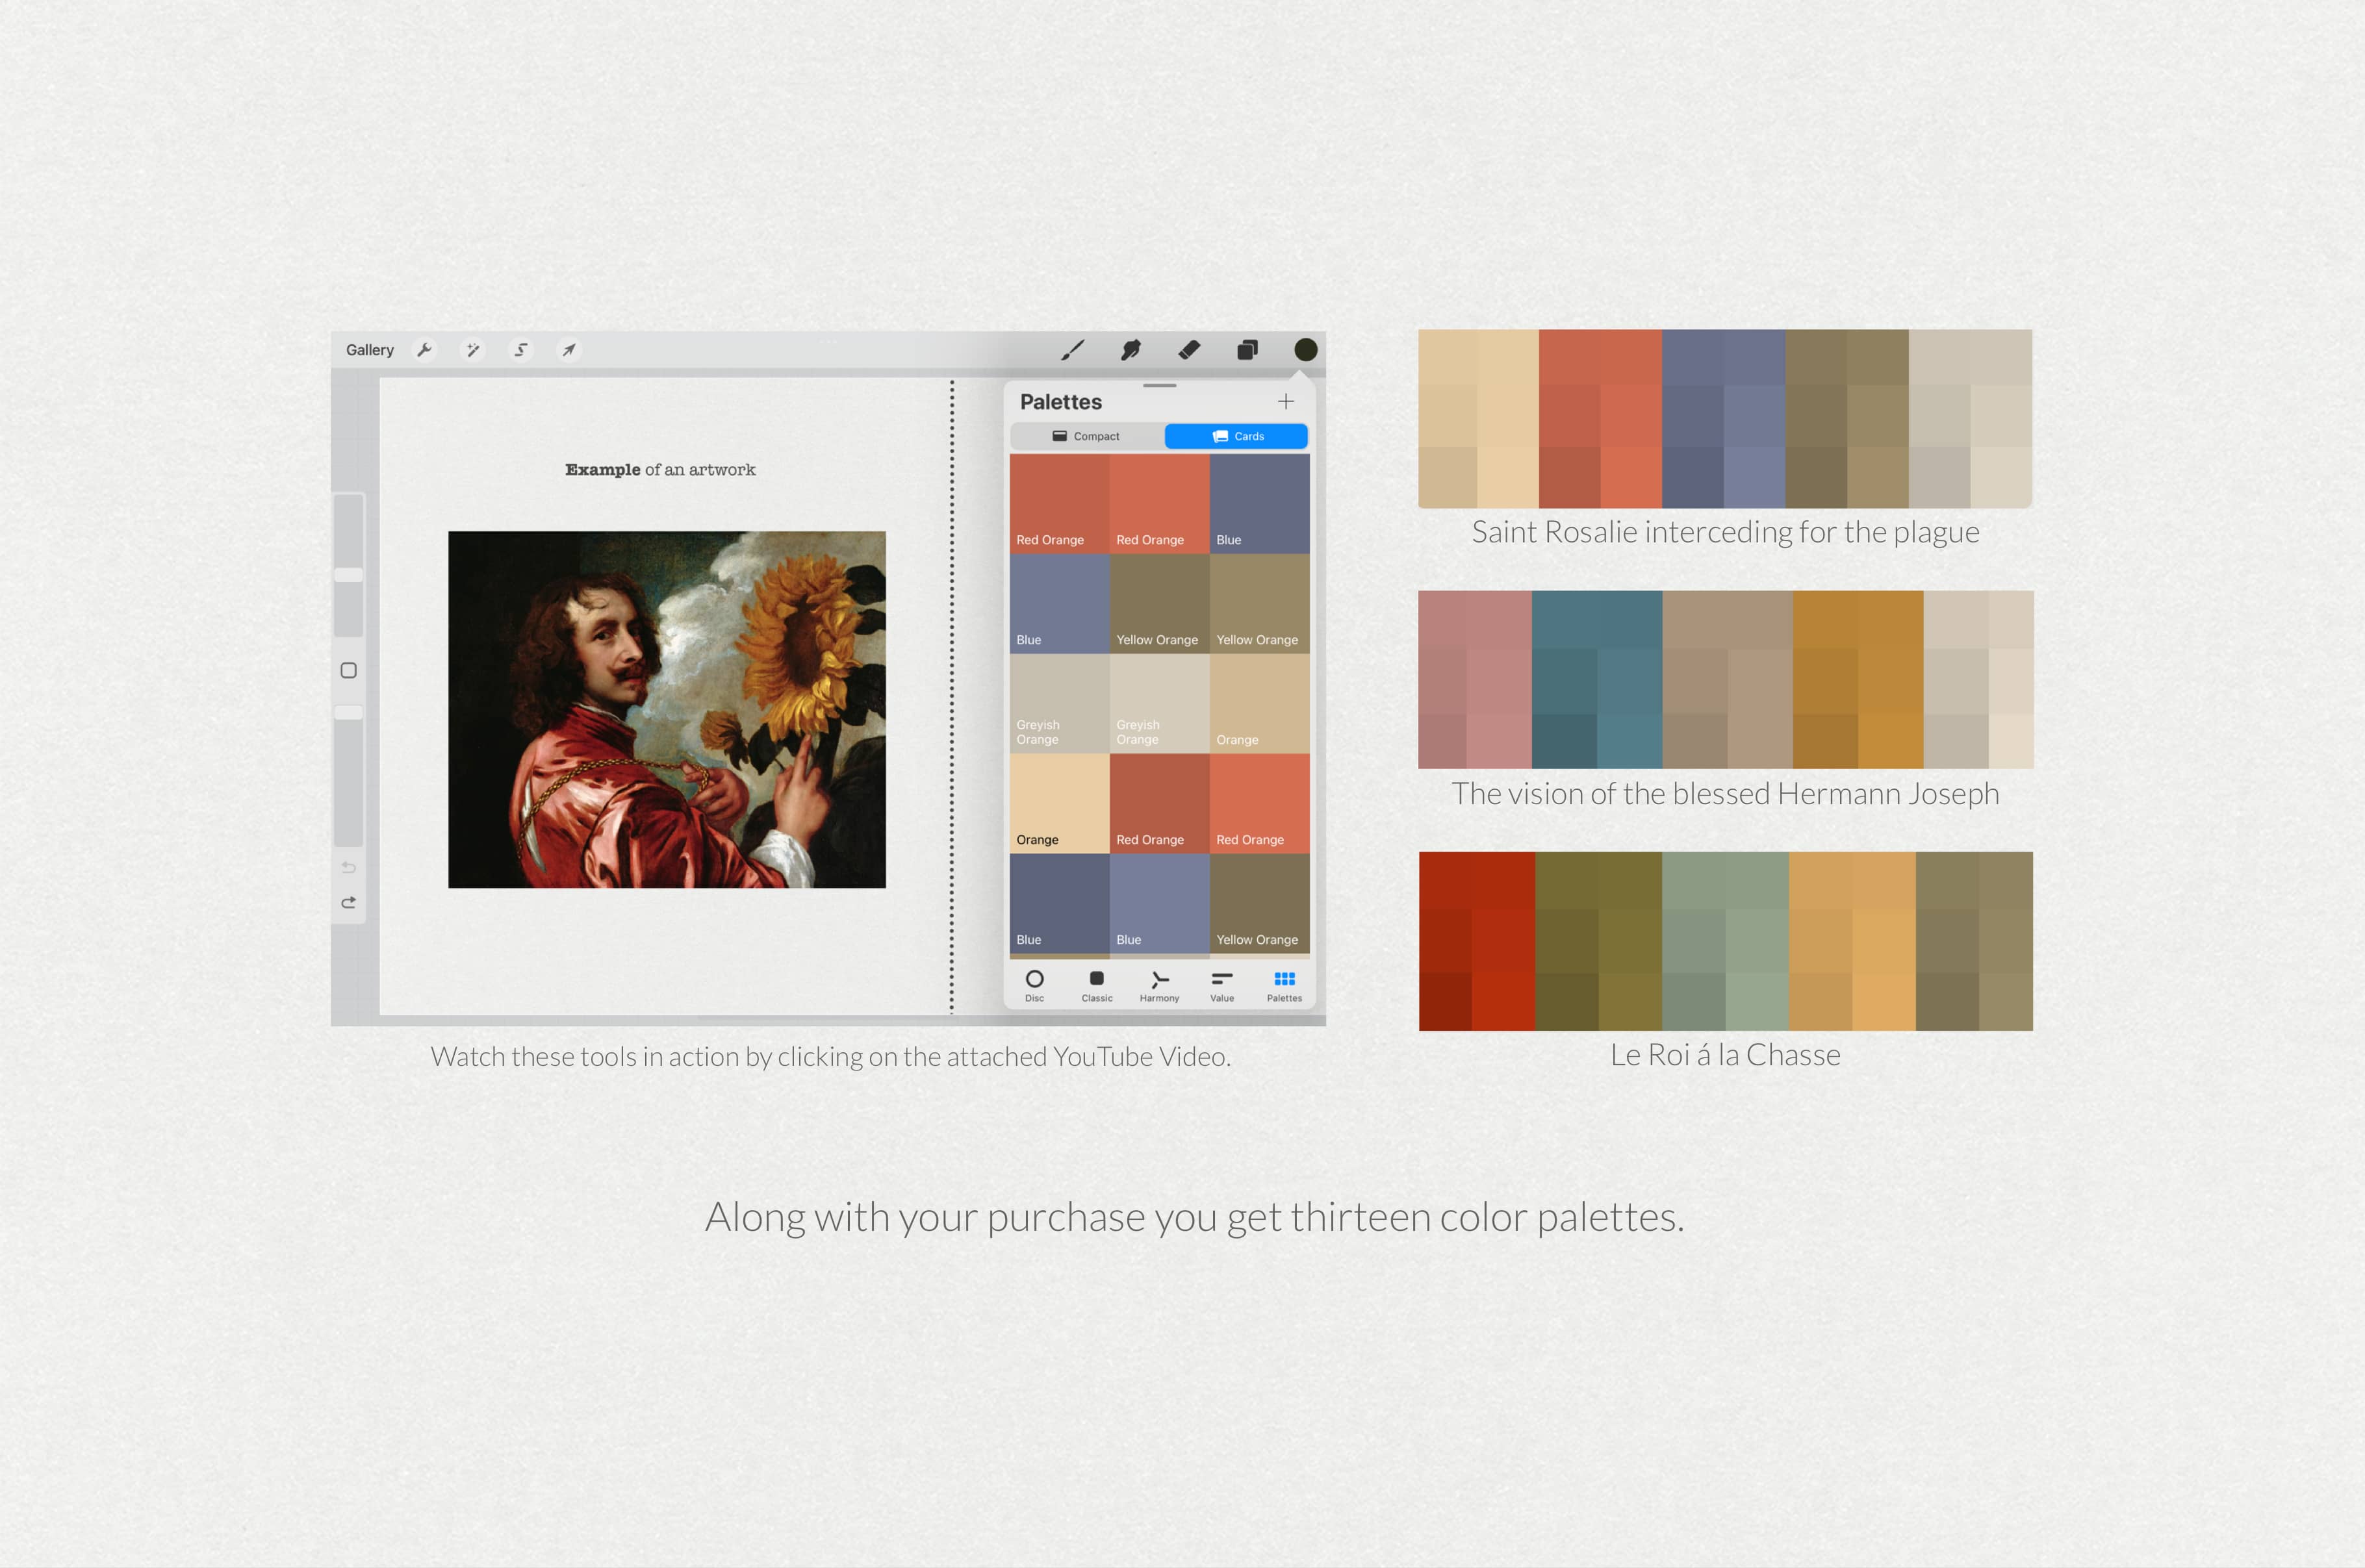Select the Transform arrow tool
Image resolution: width=2365 pixels, height=1568 pixels.
(x=568, y=349)
